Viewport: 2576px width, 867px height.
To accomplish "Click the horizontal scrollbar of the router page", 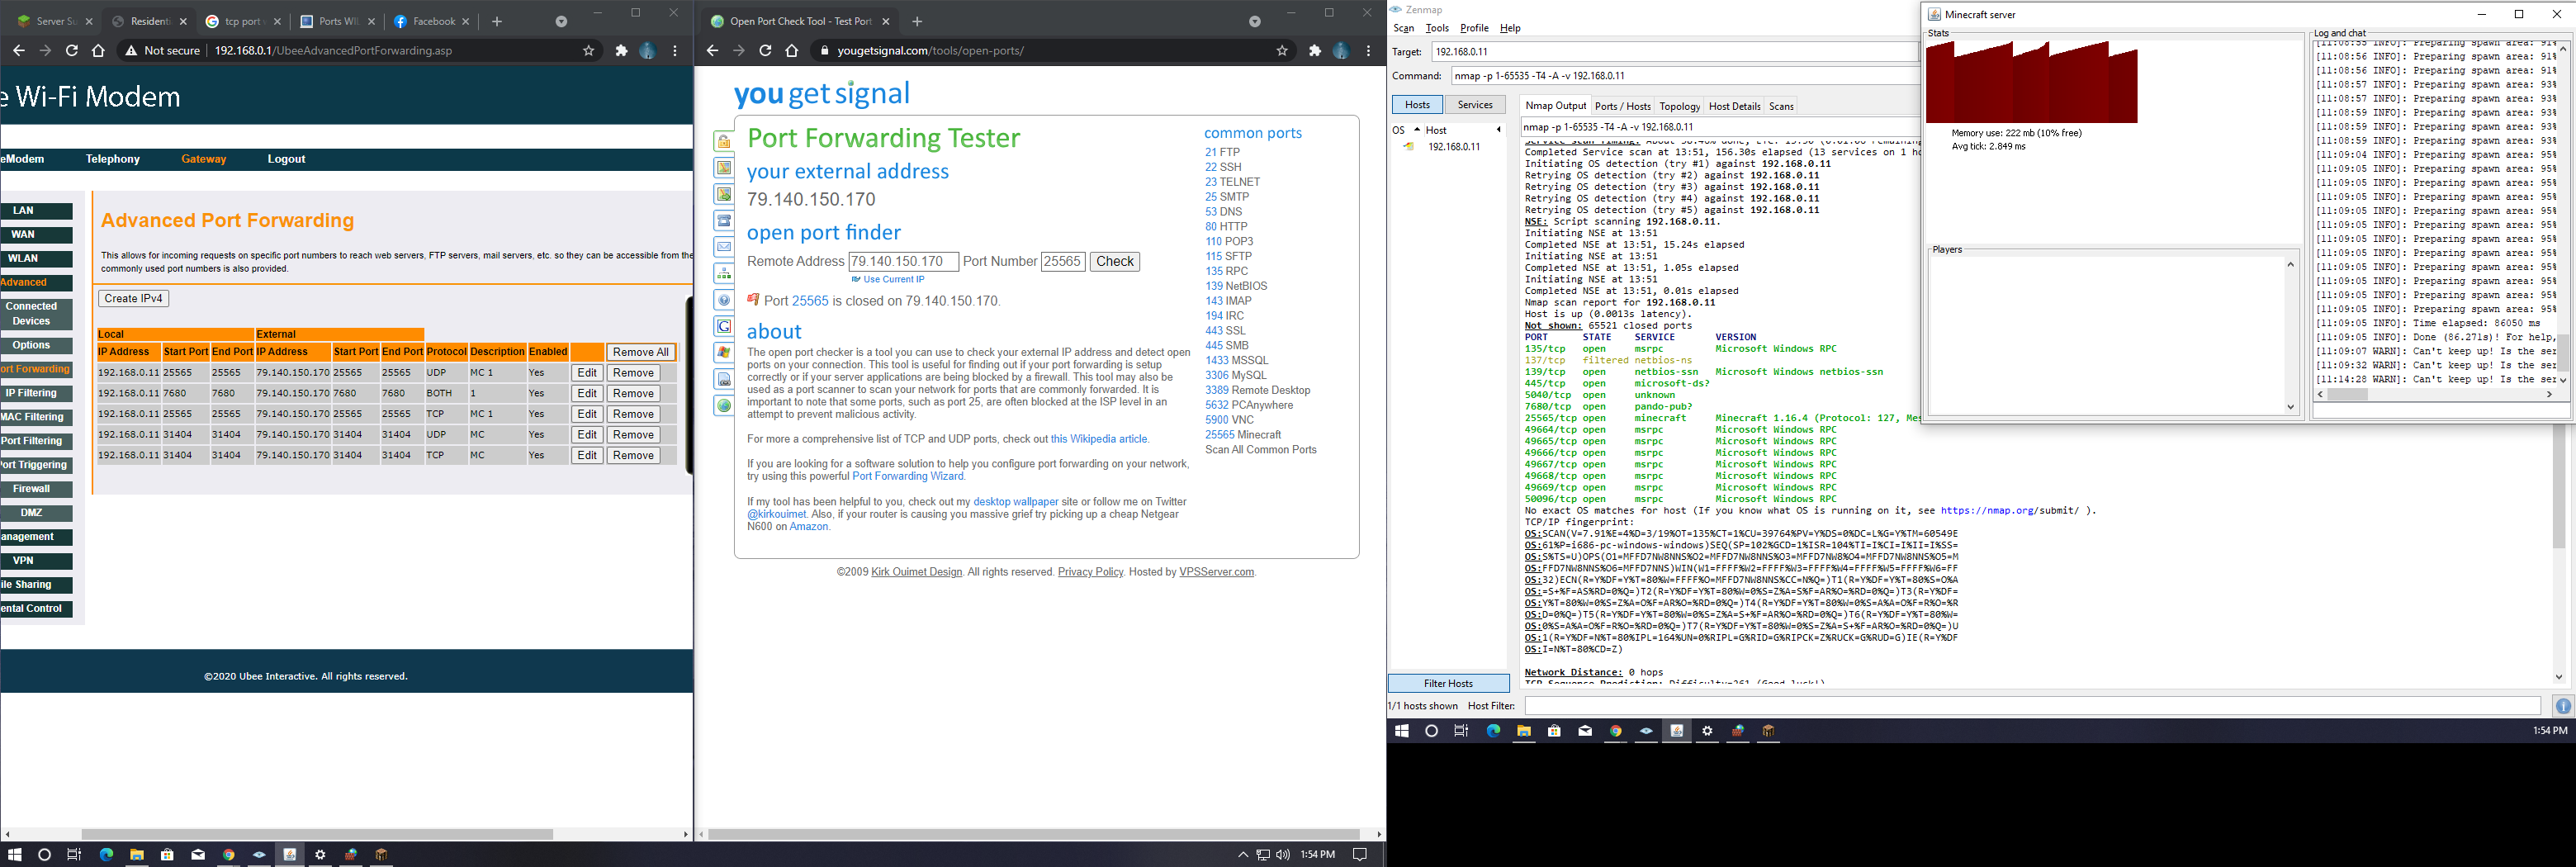I will point(317,834).
